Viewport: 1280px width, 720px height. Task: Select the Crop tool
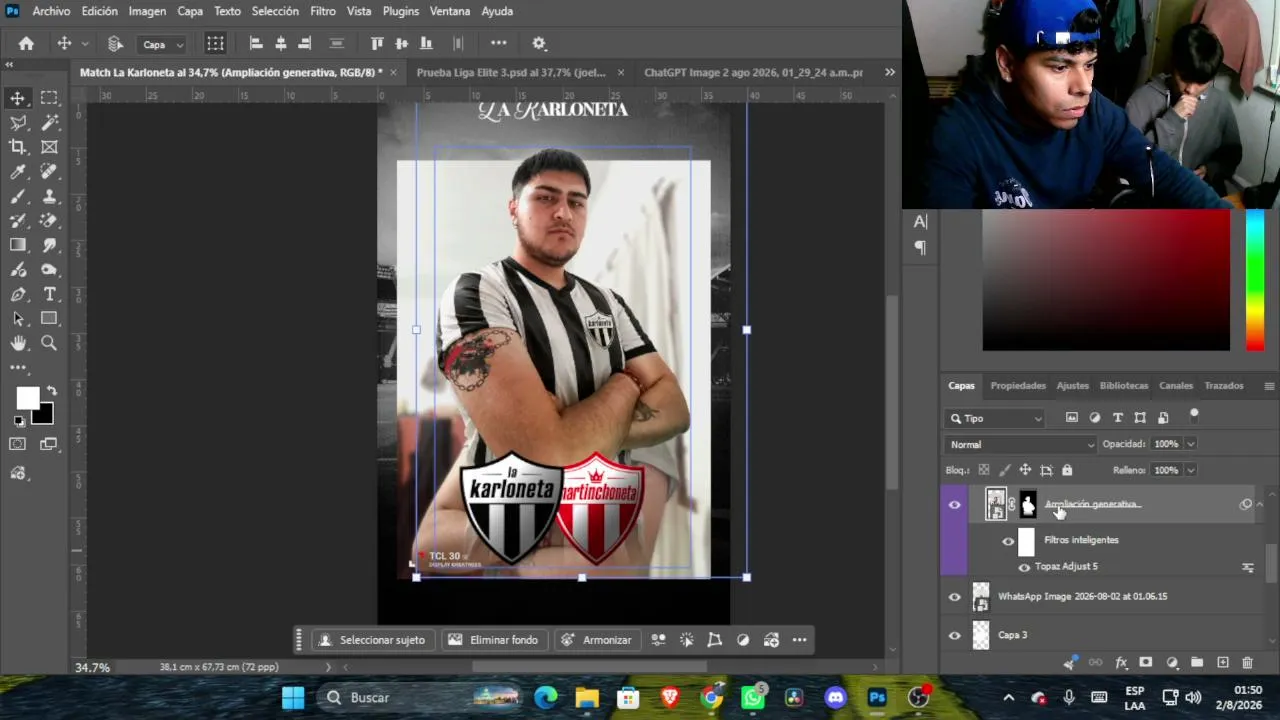pos(18,147)
